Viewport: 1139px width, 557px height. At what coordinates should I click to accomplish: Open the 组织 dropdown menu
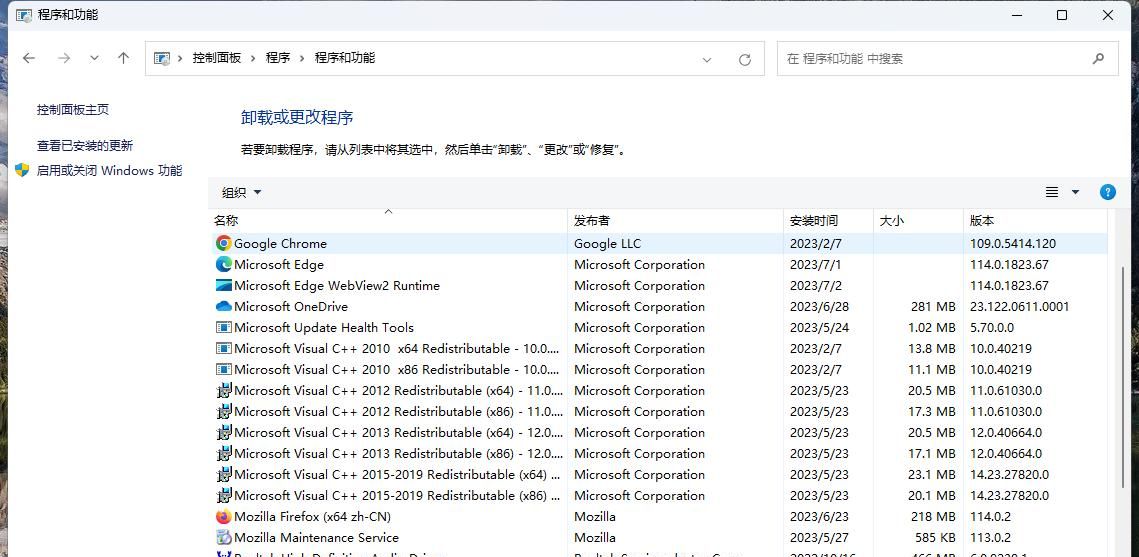pos(242,192)
